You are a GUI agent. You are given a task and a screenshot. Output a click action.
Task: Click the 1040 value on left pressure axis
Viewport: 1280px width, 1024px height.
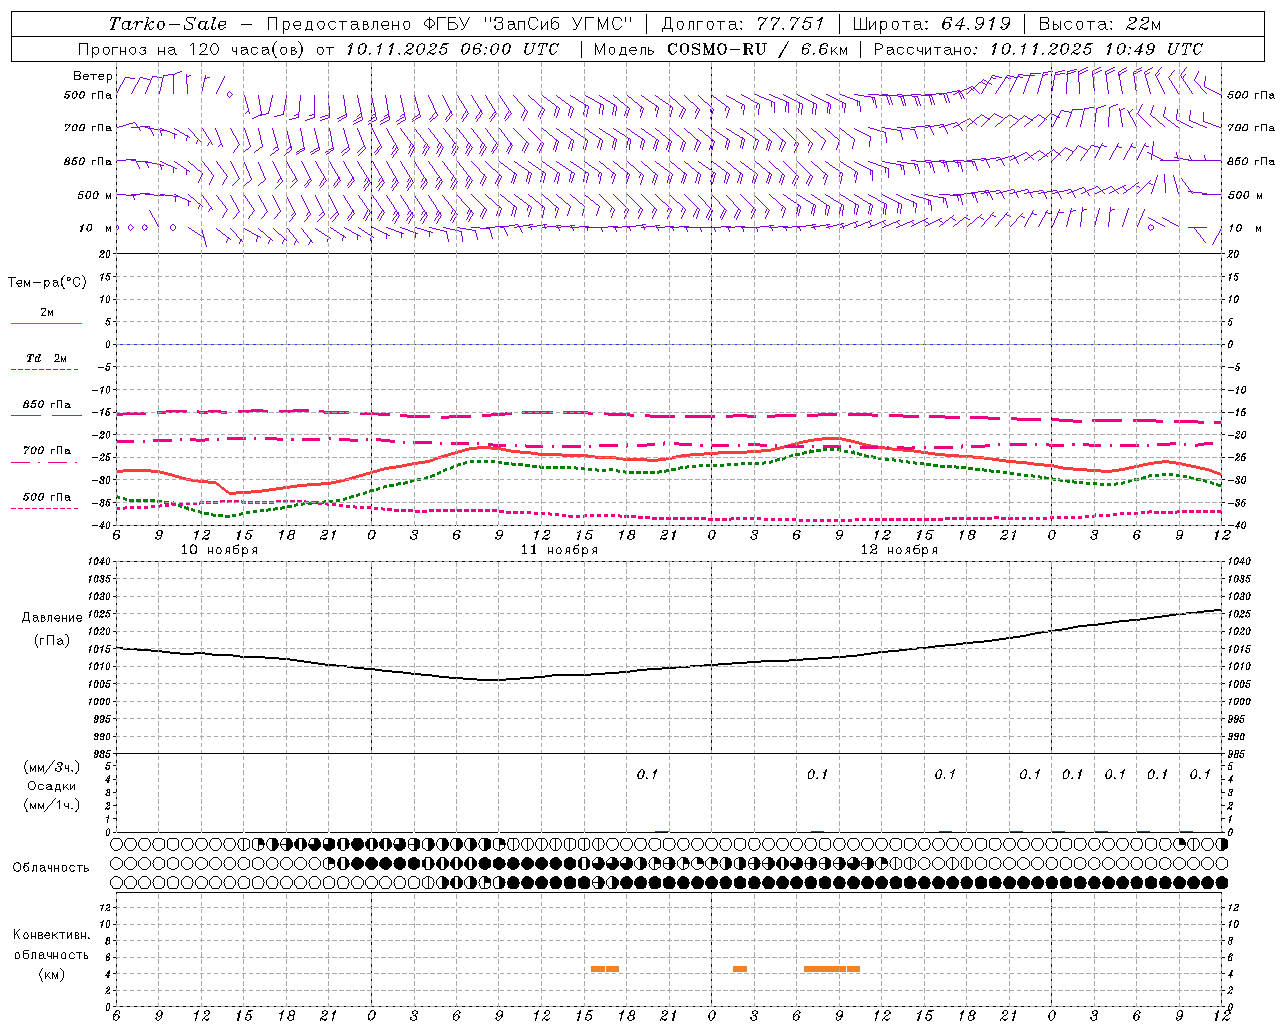click(x=98, y=562)
